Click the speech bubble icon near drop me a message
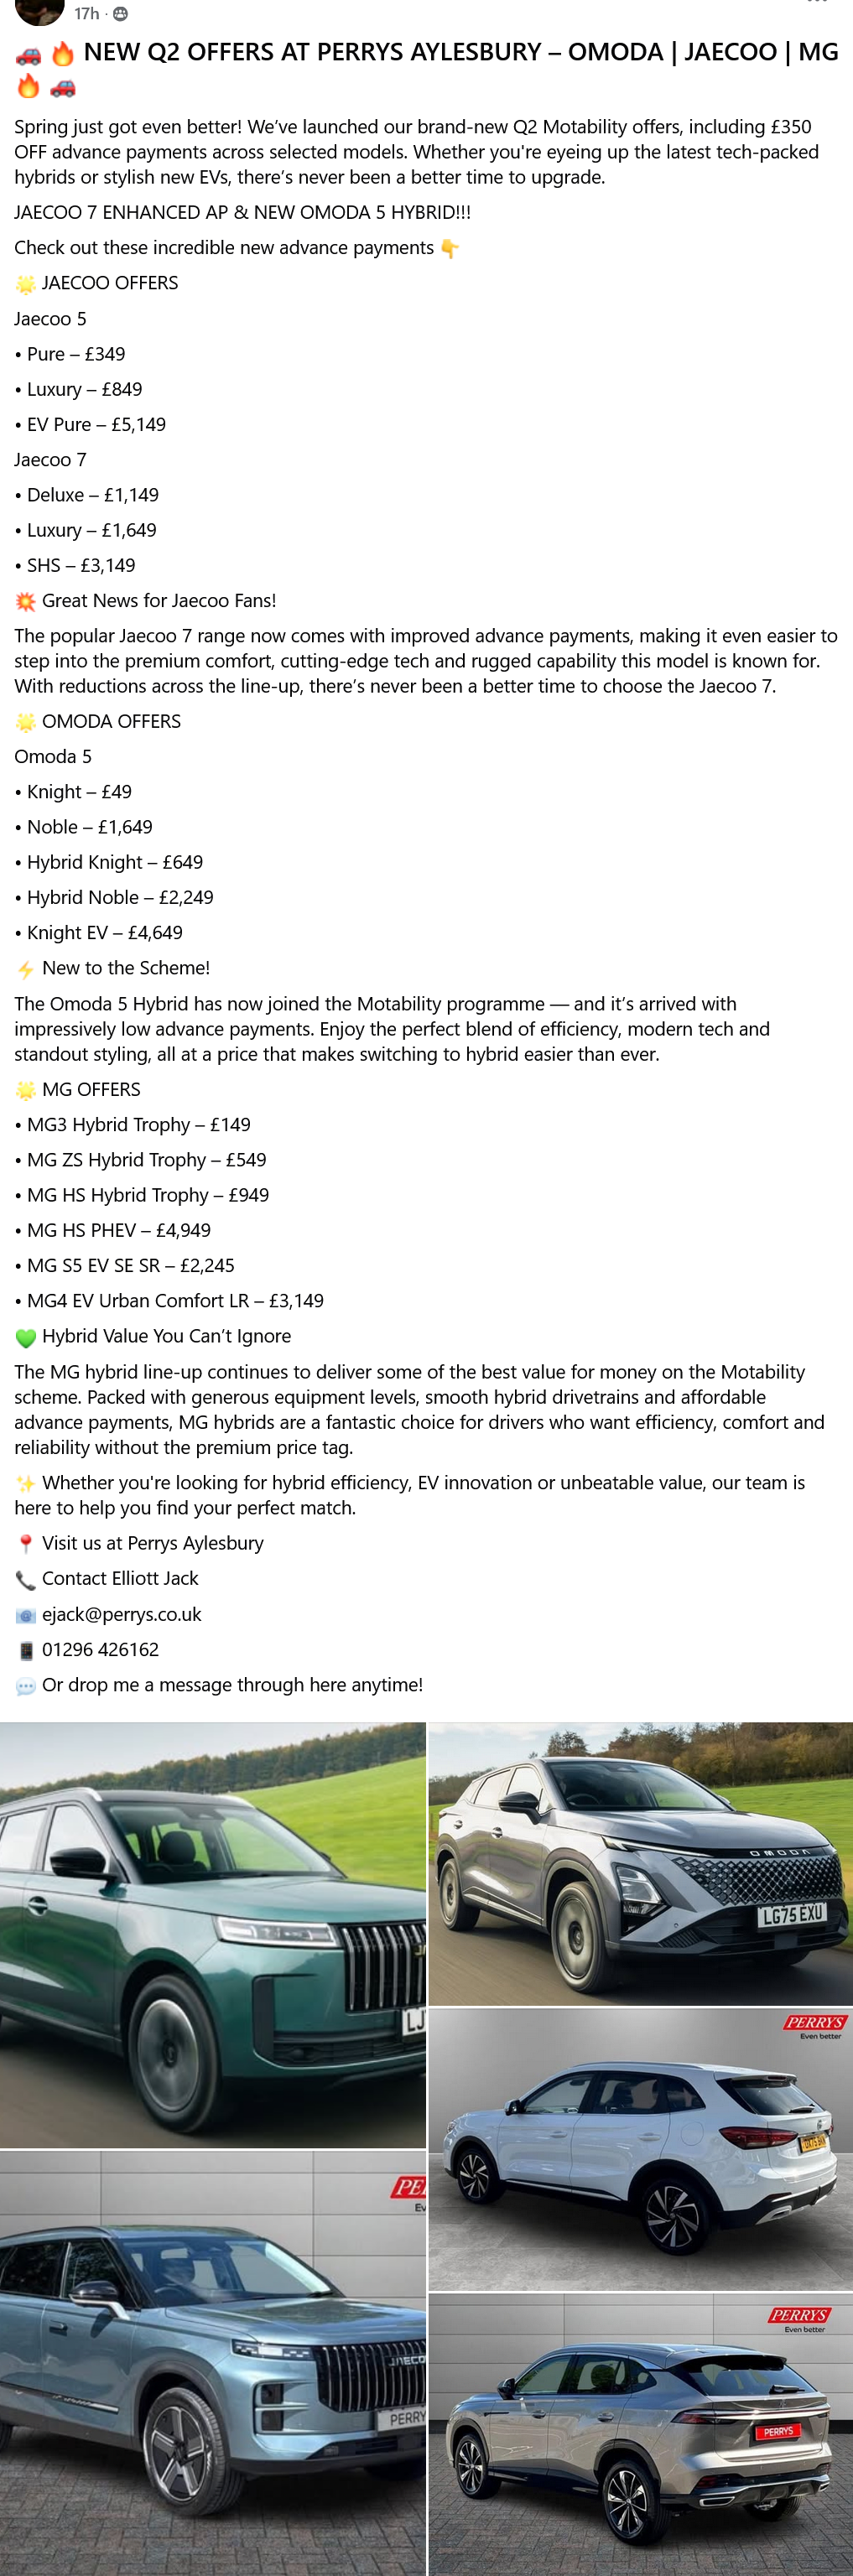The width and height of the screenshot is (853, 2576). pyautogui.click(x=25, y=1686)
